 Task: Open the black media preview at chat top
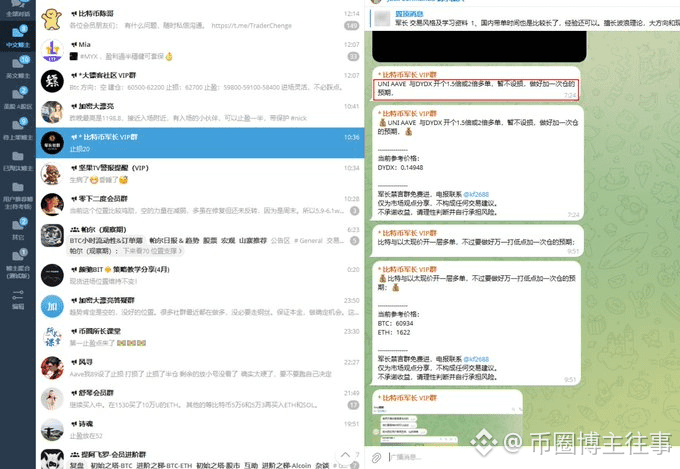click(x=479, y=46)
